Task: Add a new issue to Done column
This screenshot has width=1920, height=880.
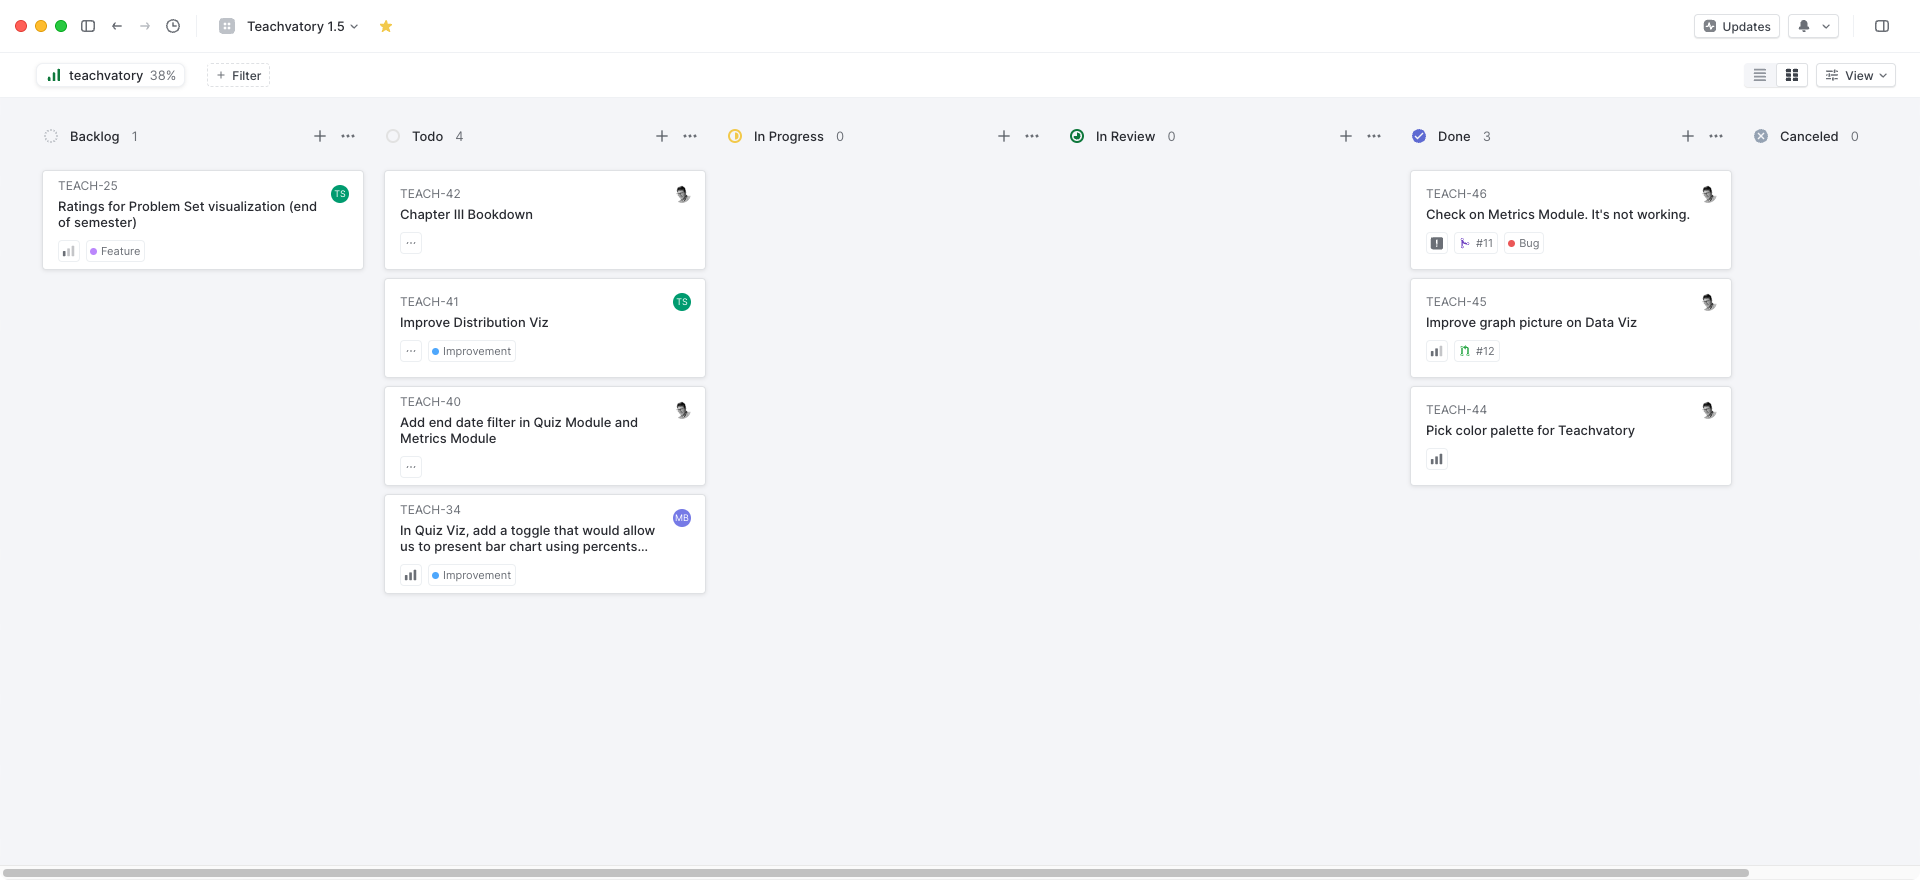Action: point(1688,136)
